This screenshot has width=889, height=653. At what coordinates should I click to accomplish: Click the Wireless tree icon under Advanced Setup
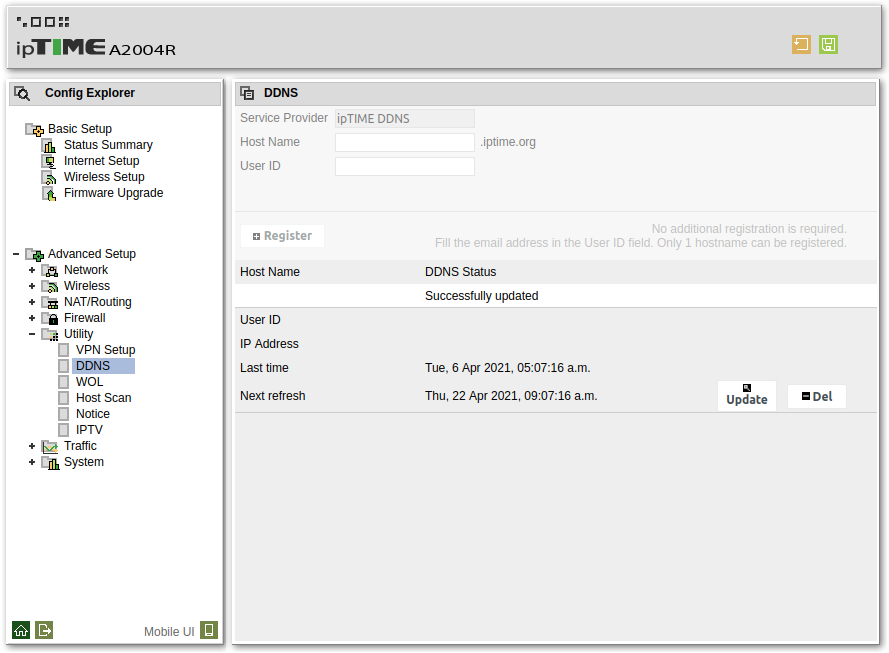pos(50,286)
